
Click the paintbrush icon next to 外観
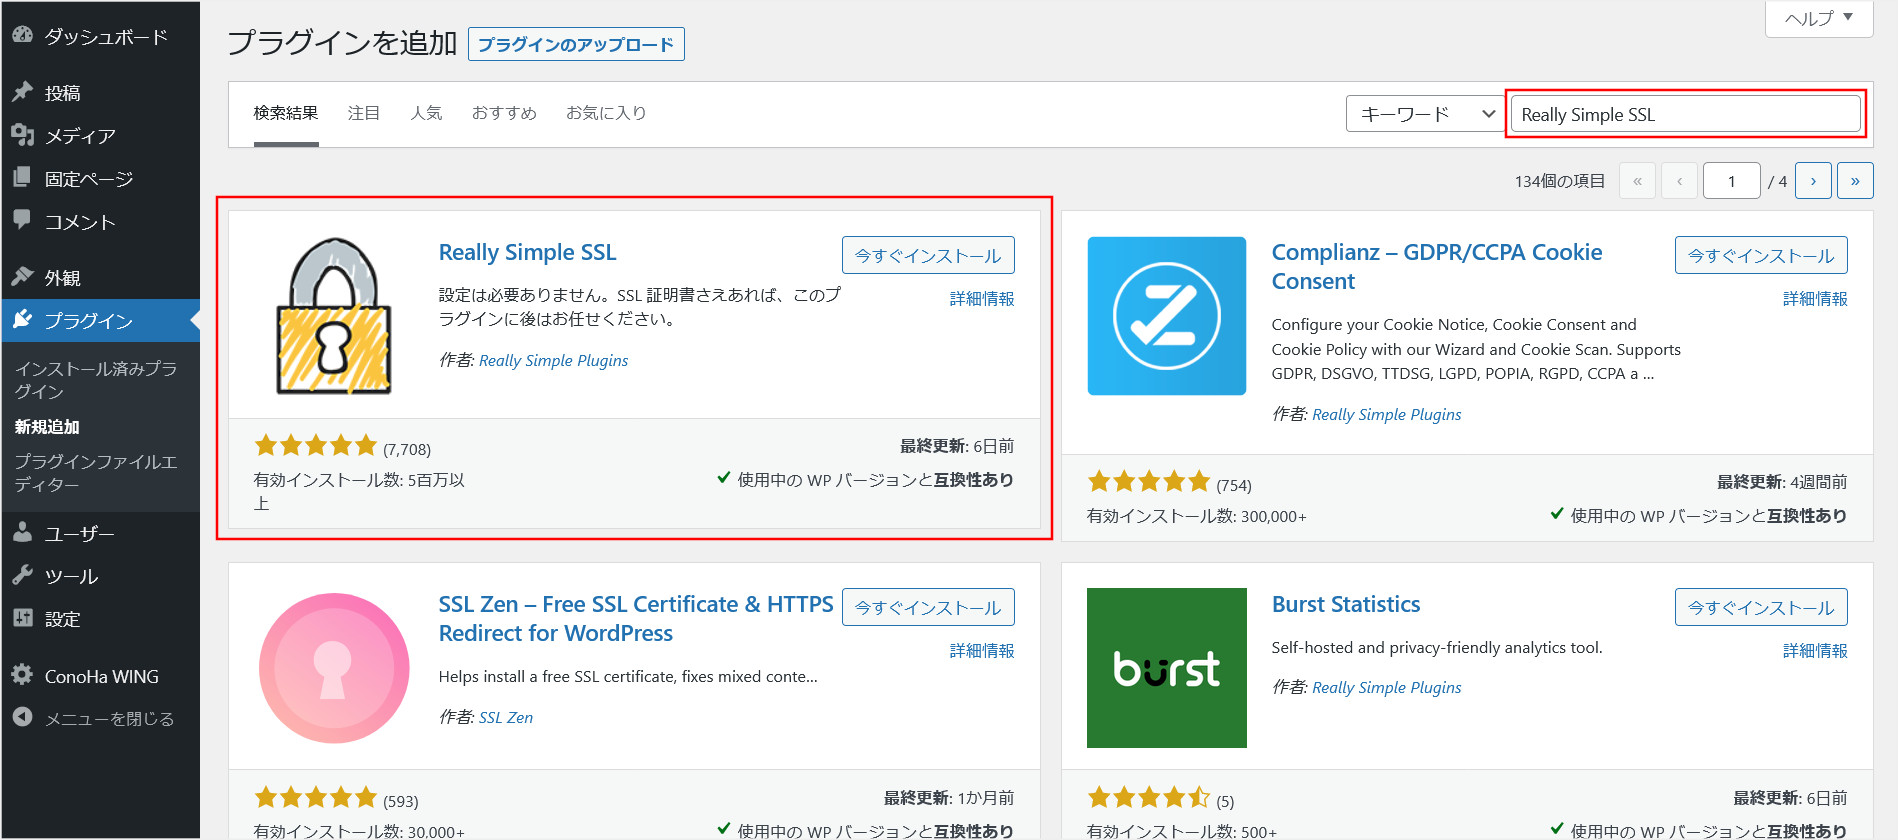(22, 277)
